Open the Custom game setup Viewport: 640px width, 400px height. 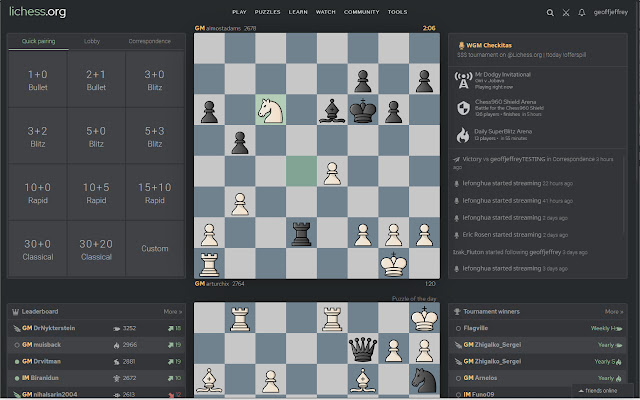tap(155, 249)
